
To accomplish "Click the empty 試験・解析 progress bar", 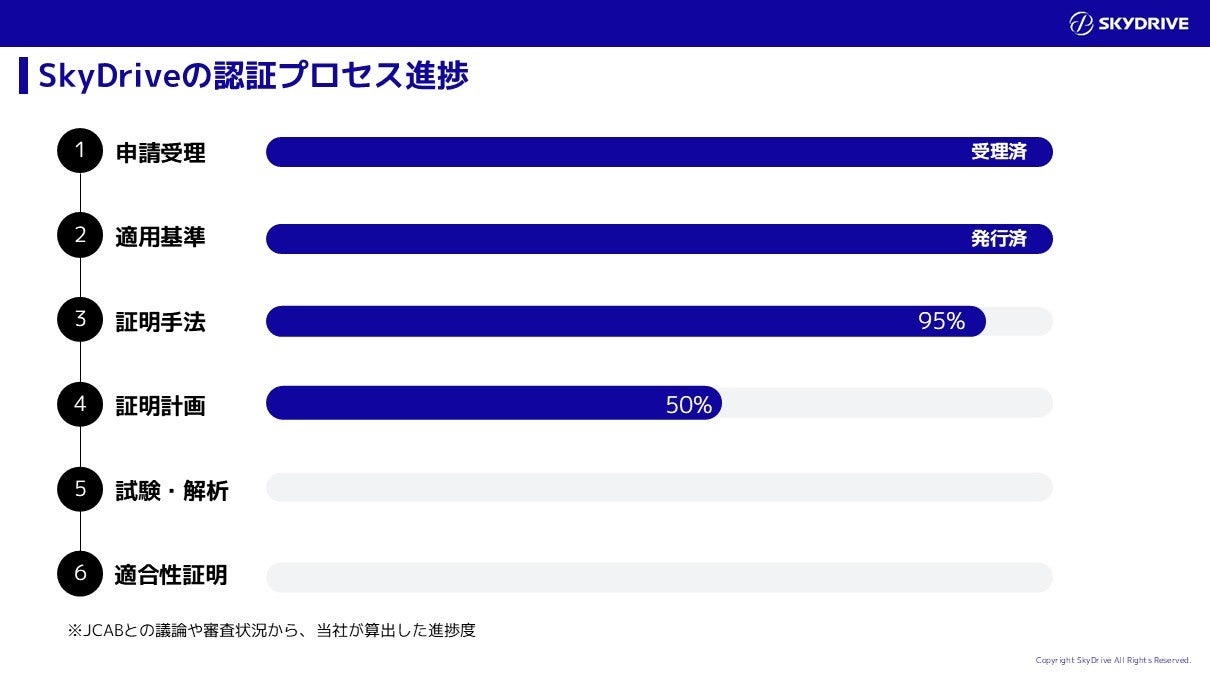I will pyautogui.click(x=659, y=488).
